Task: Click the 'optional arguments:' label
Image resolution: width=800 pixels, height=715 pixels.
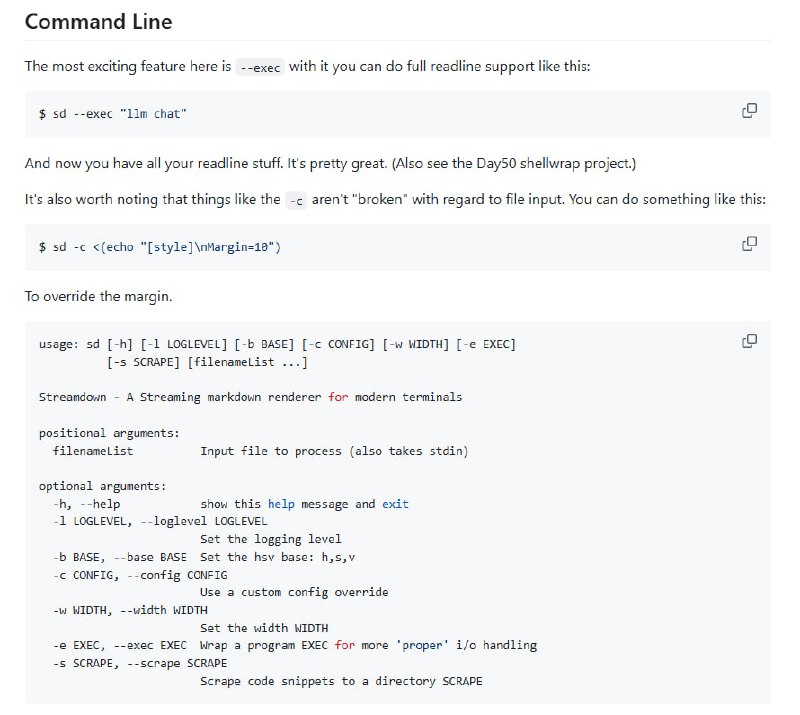Action: pos(102,486)
